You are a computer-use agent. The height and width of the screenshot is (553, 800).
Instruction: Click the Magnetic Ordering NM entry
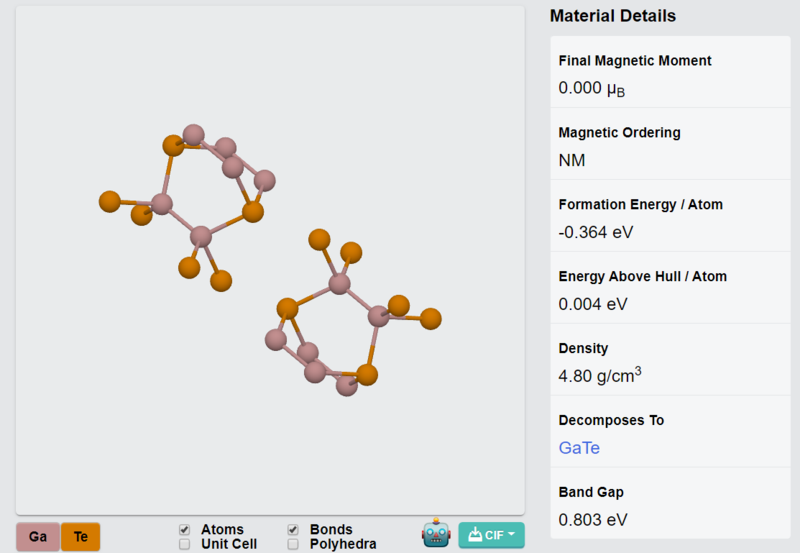click(670, 144)
